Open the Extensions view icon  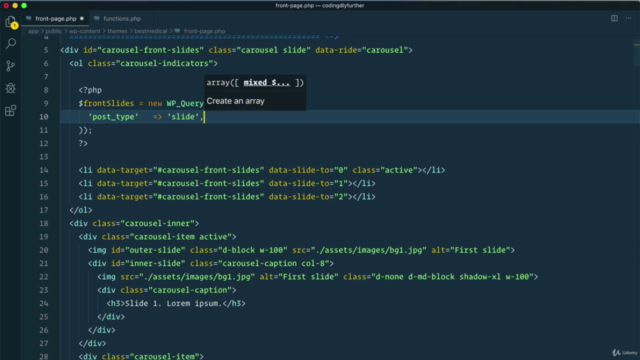(11, 110)
